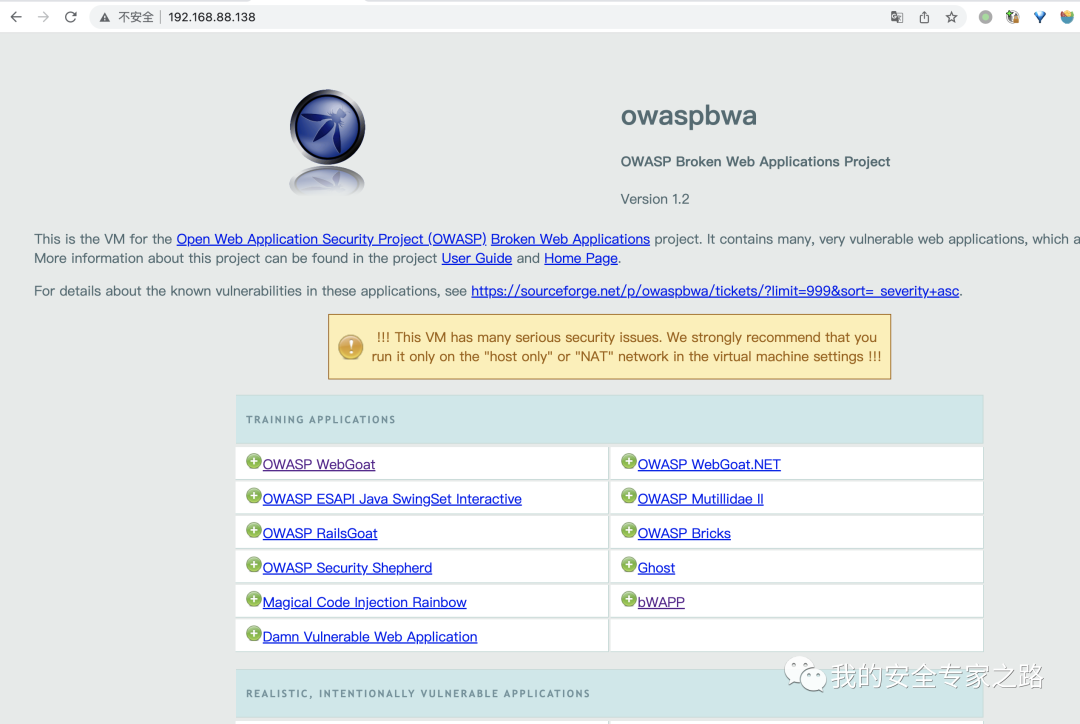The height and width of the screenshot is (724, 1080).
Task: Click the owaspbwa page heading
Action: 689,116
